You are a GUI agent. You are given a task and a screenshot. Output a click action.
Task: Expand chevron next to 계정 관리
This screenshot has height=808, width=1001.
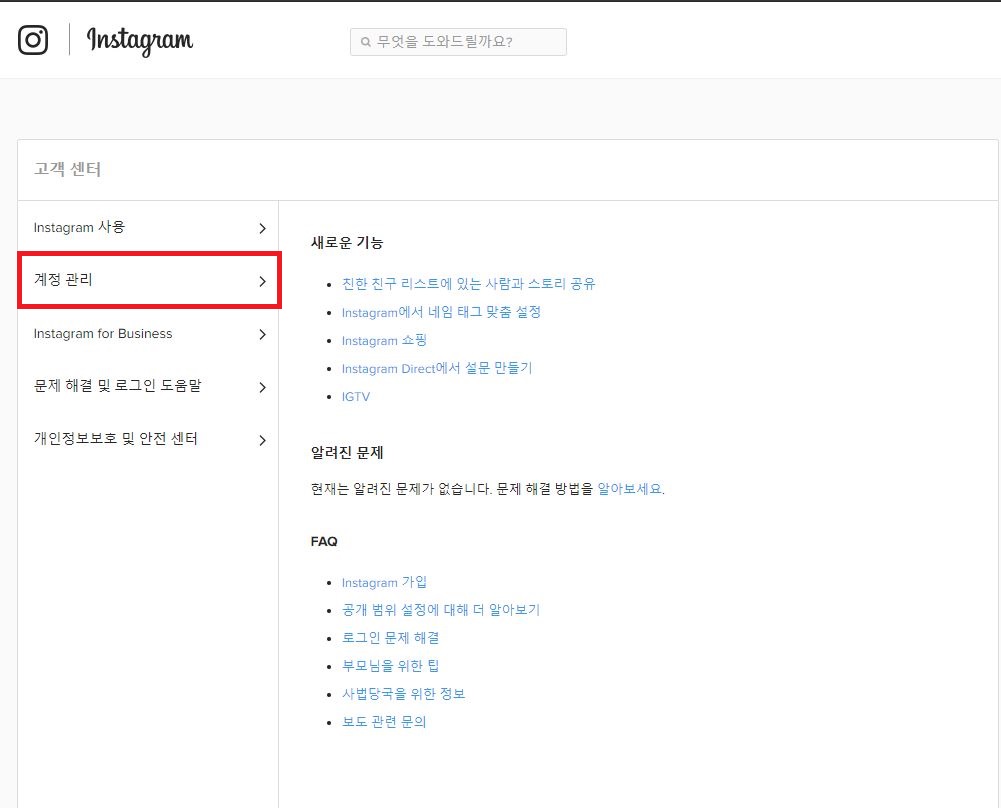pos(262,281)
